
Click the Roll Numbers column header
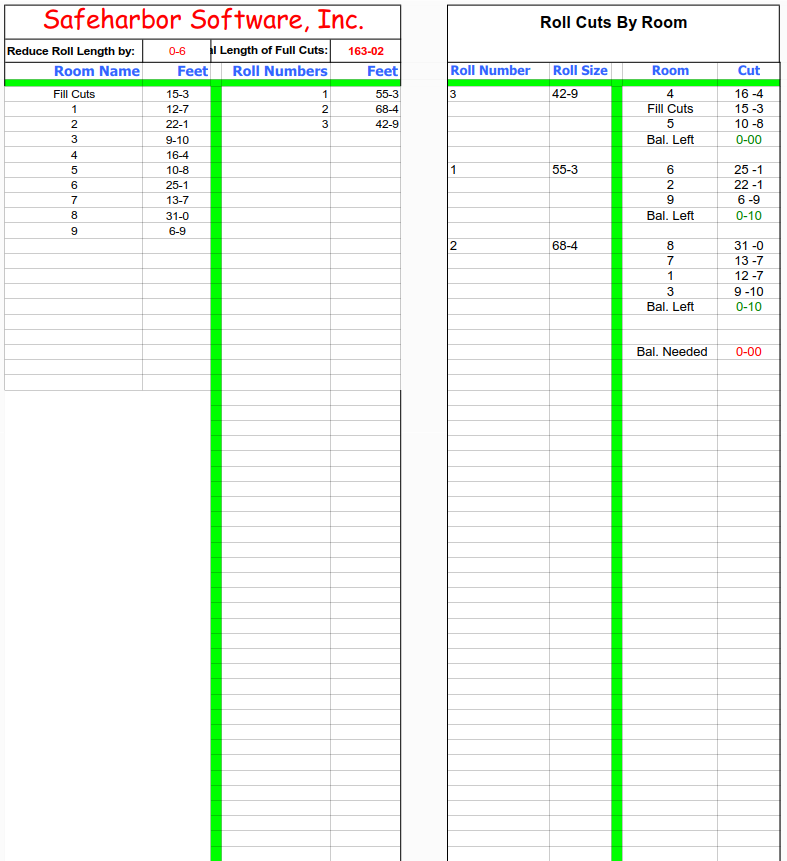click(279, 71)
